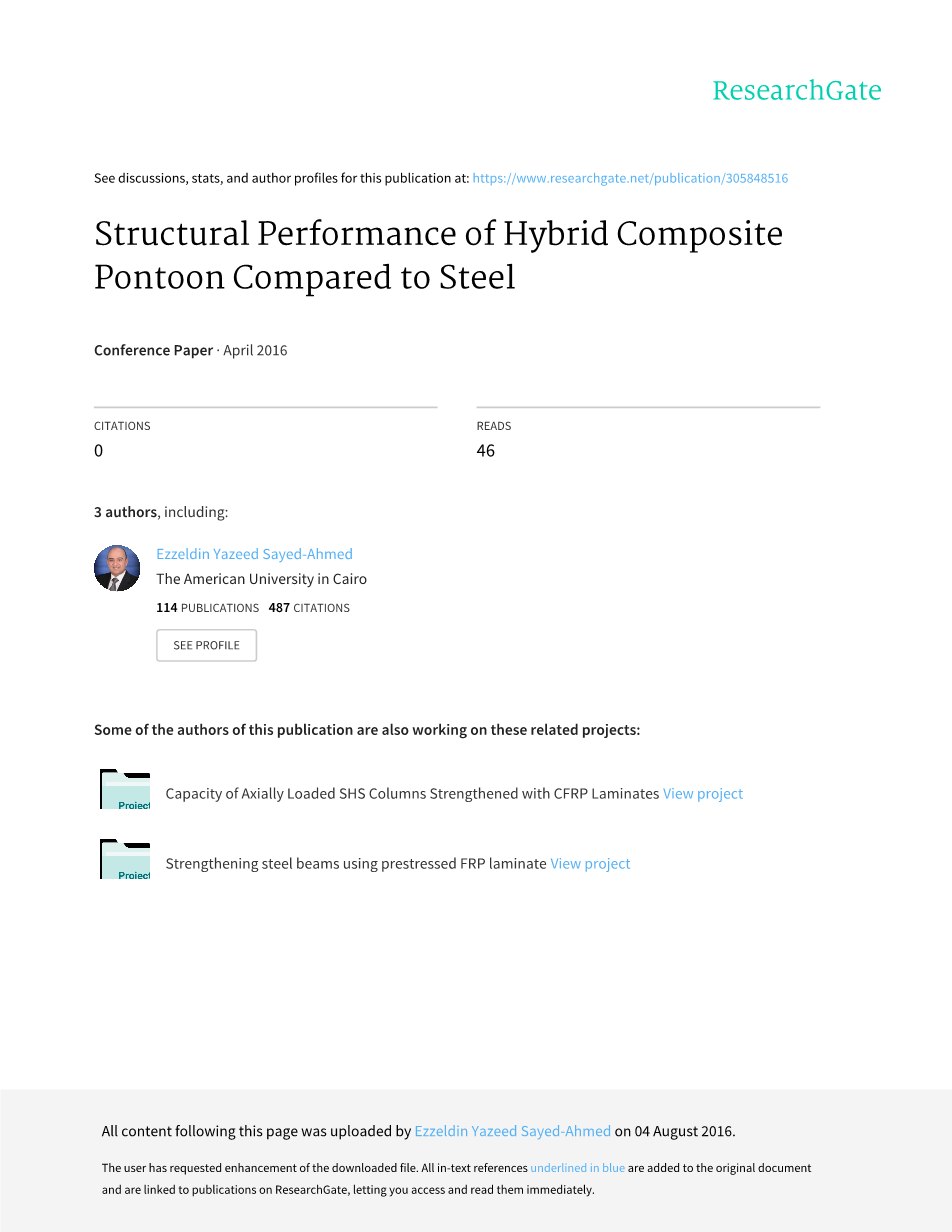
Task: Click the 'Strengthening steel beams' project title text
Action: [x=355, y=864]
